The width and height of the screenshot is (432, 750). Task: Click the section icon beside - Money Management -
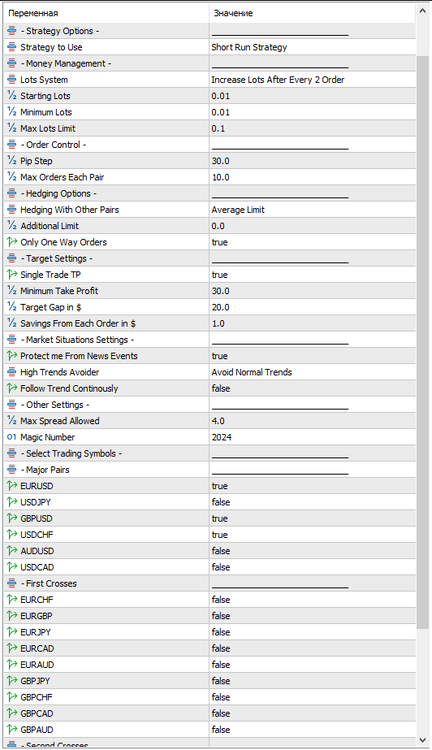coord(12,64)
